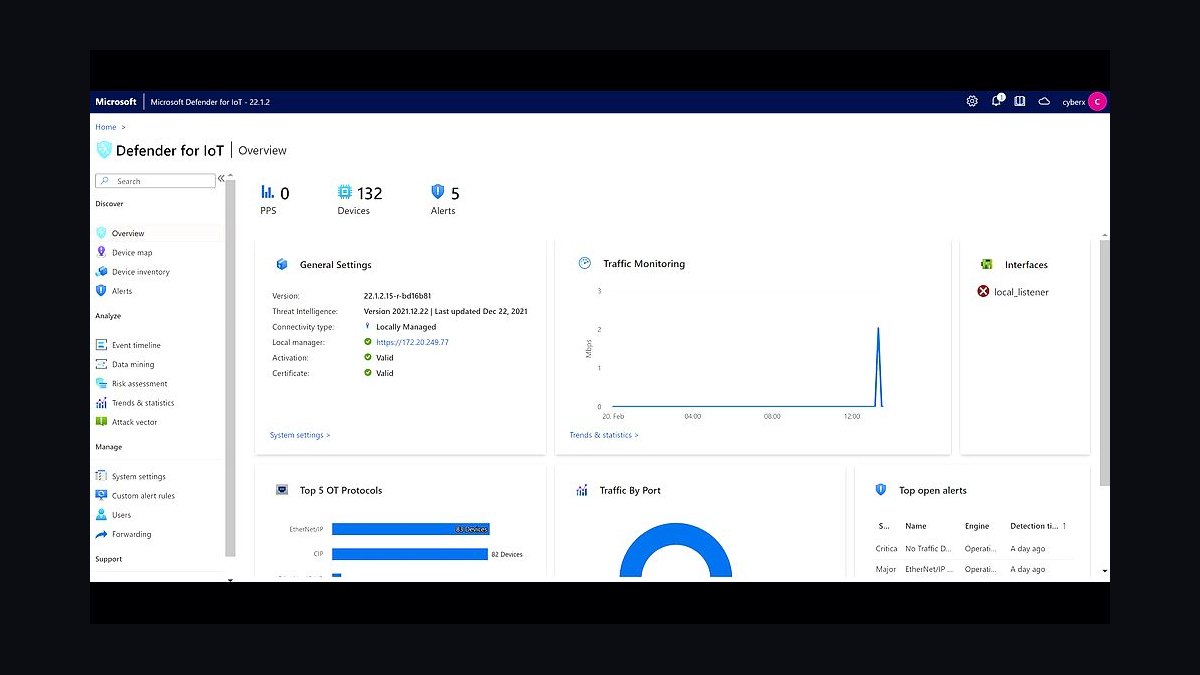Open Attack vector in the sidebar
Viewport: 1200px width, 675px height.
pyautogui.click(x=127, y=422)
